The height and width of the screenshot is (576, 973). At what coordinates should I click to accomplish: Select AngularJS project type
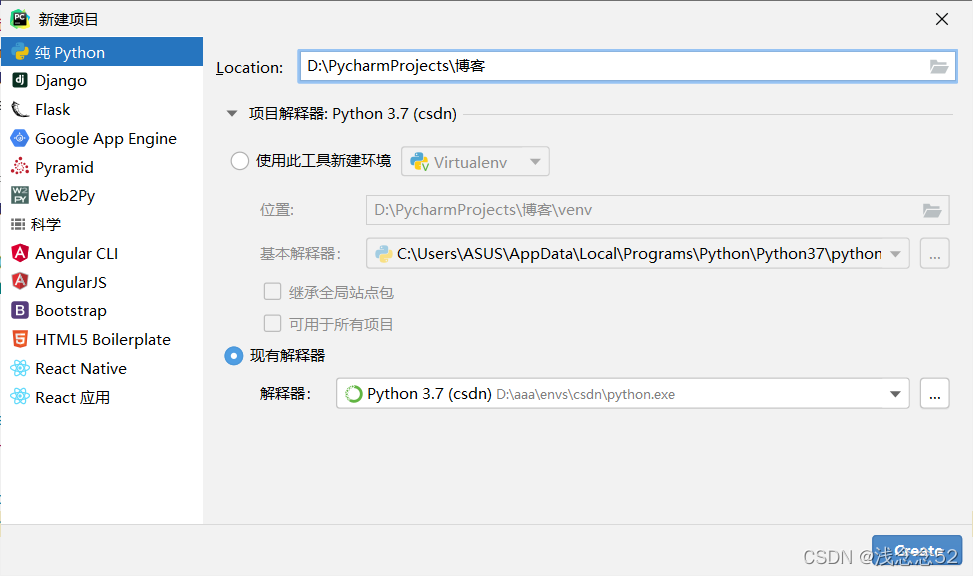point(102,282)
